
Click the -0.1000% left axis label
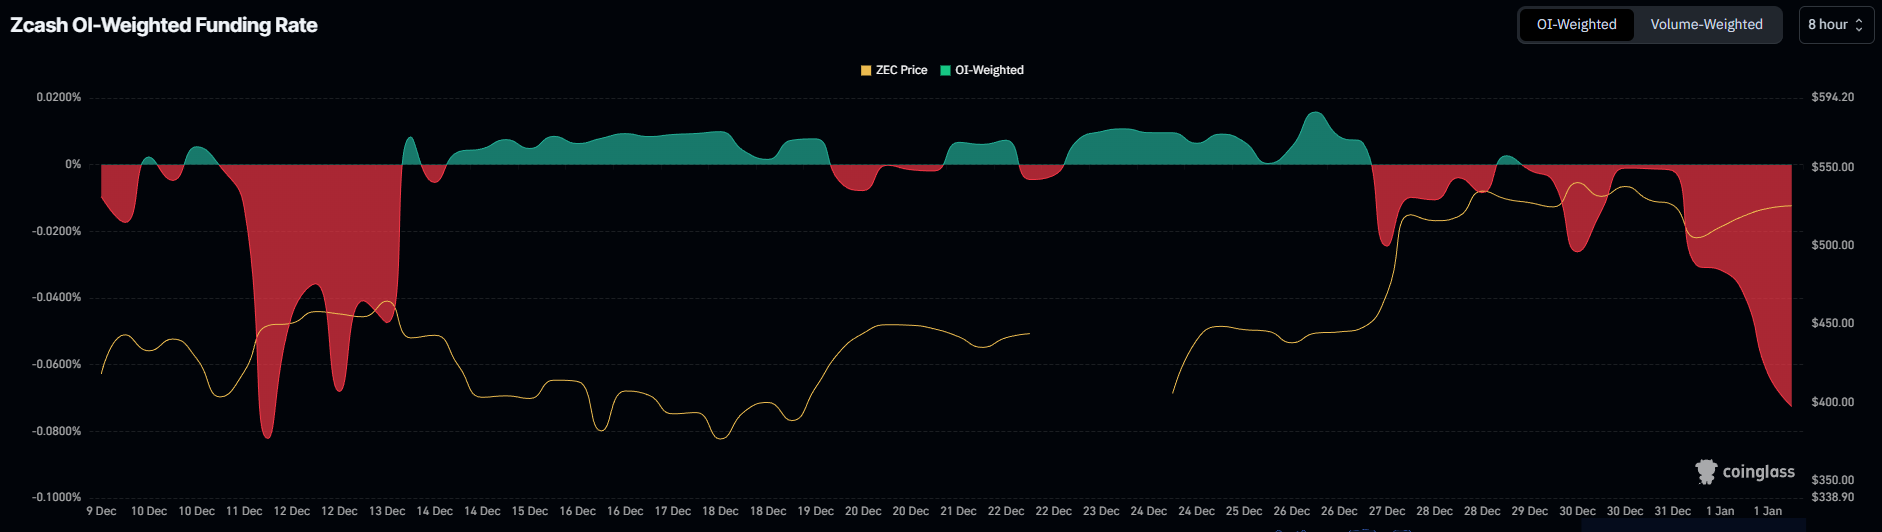[x=57, y=497]
